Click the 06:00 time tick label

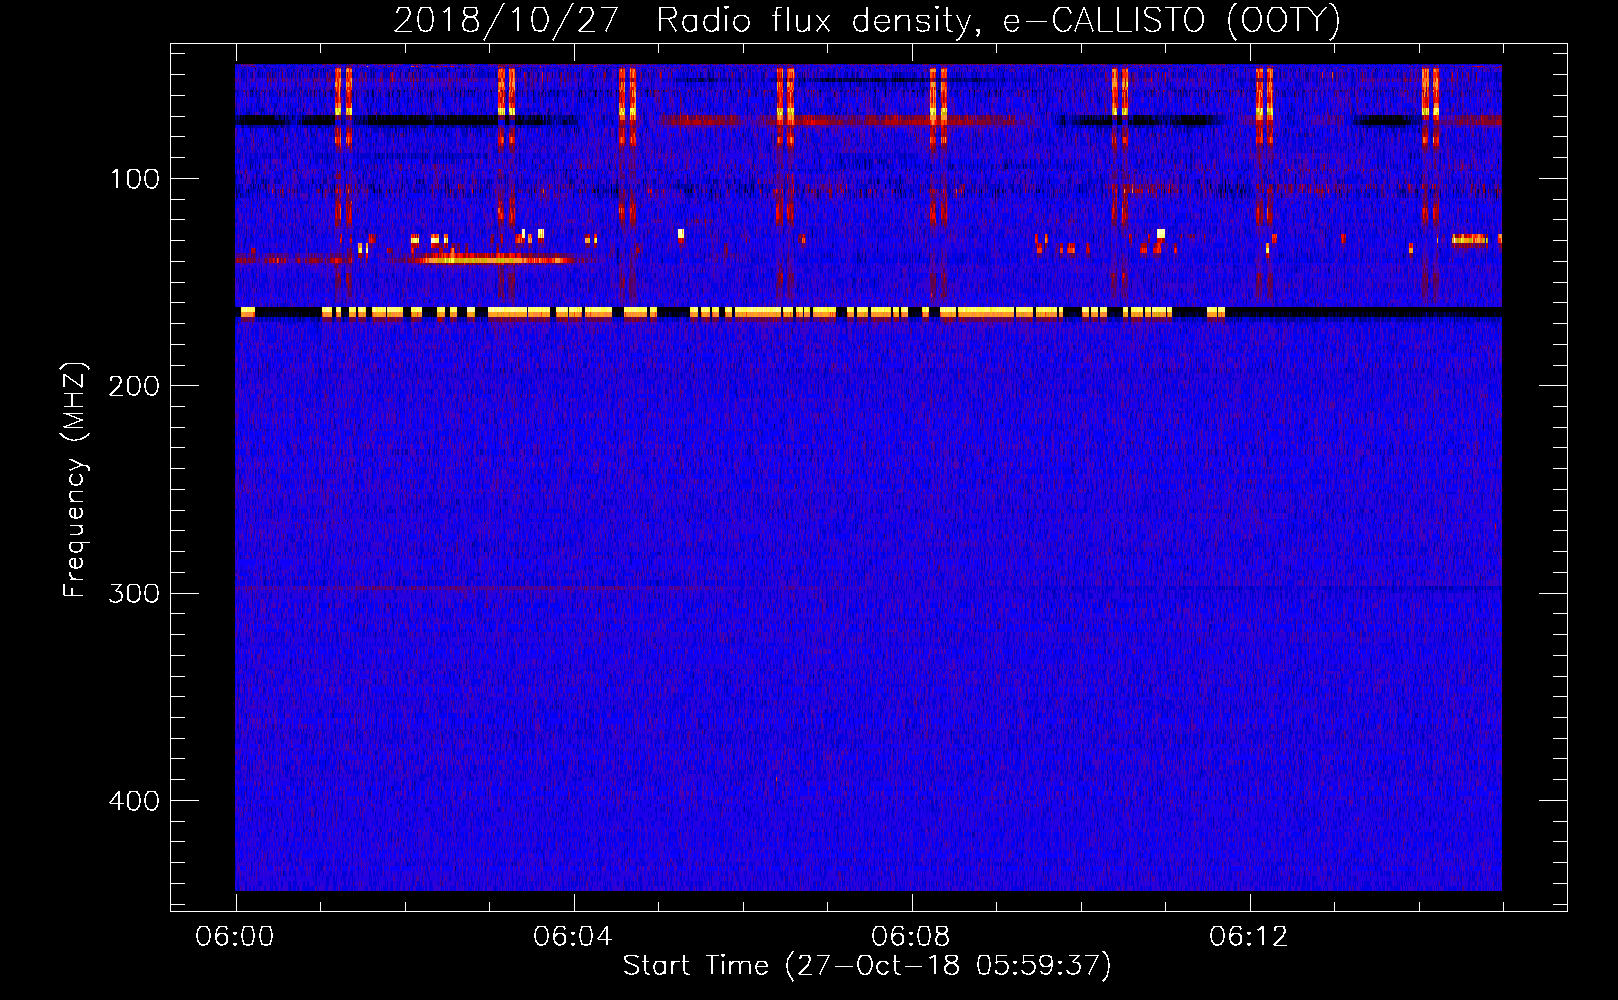click(235, 937)
